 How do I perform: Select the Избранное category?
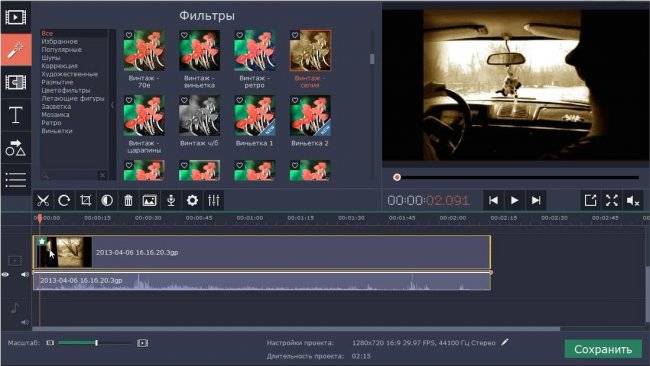click(x=59, y=41)
